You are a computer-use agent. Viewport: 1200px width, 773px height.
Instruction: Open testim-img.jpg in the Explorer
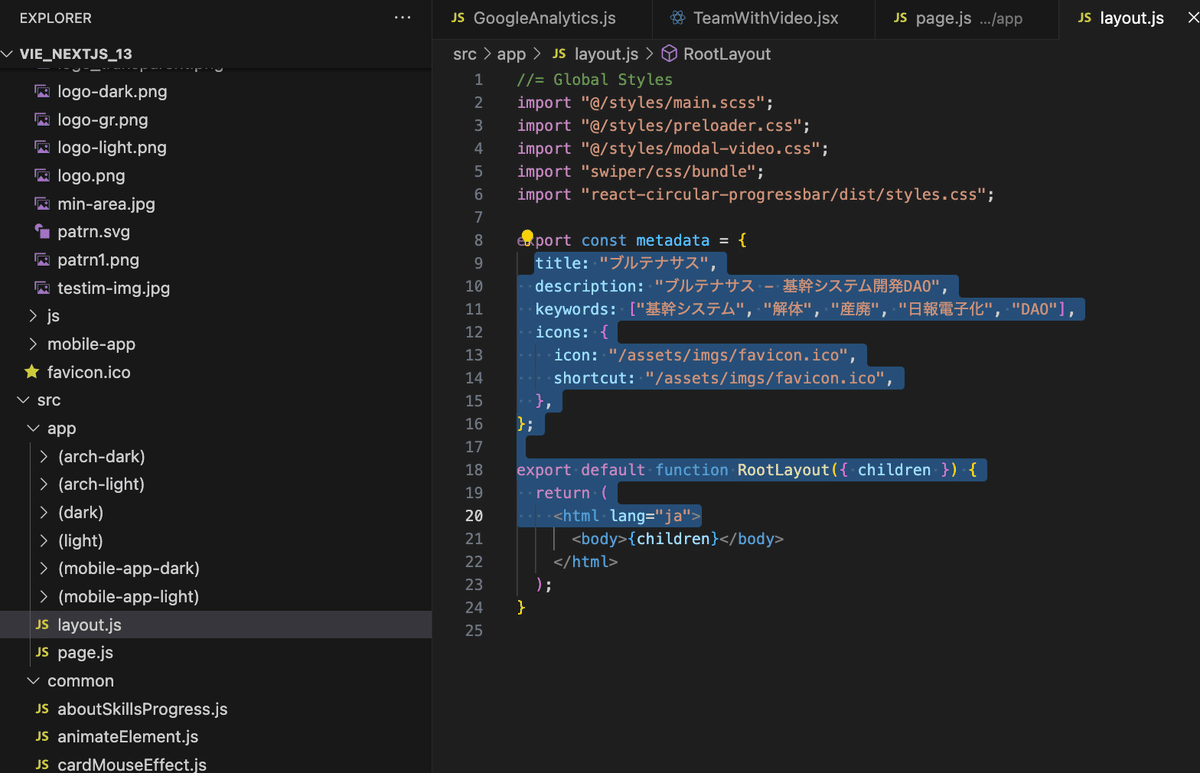113,288
